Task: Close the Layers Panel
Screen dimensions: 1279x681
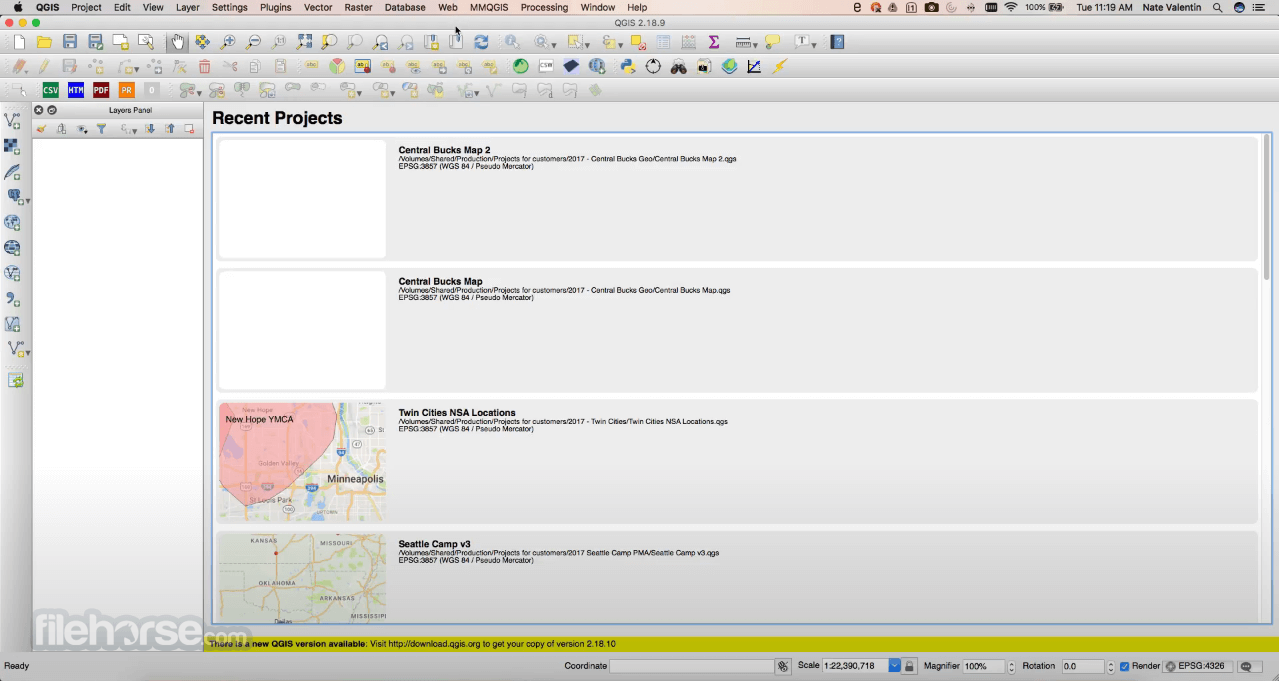Action: point(39,110)
